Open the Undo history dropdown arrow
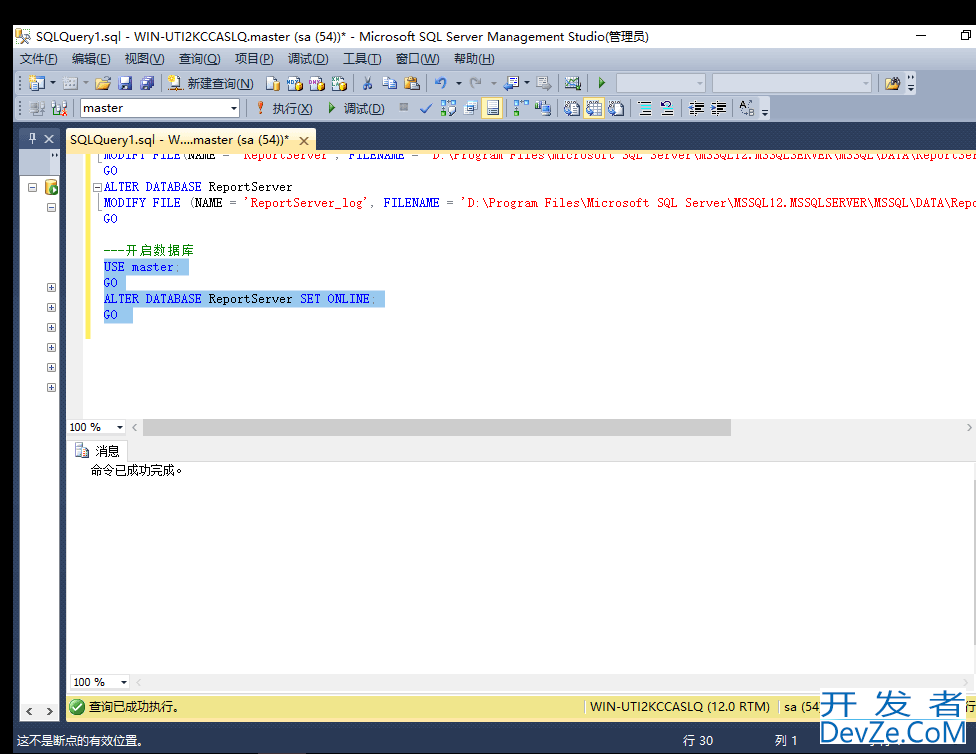 [x=458, y=83]
